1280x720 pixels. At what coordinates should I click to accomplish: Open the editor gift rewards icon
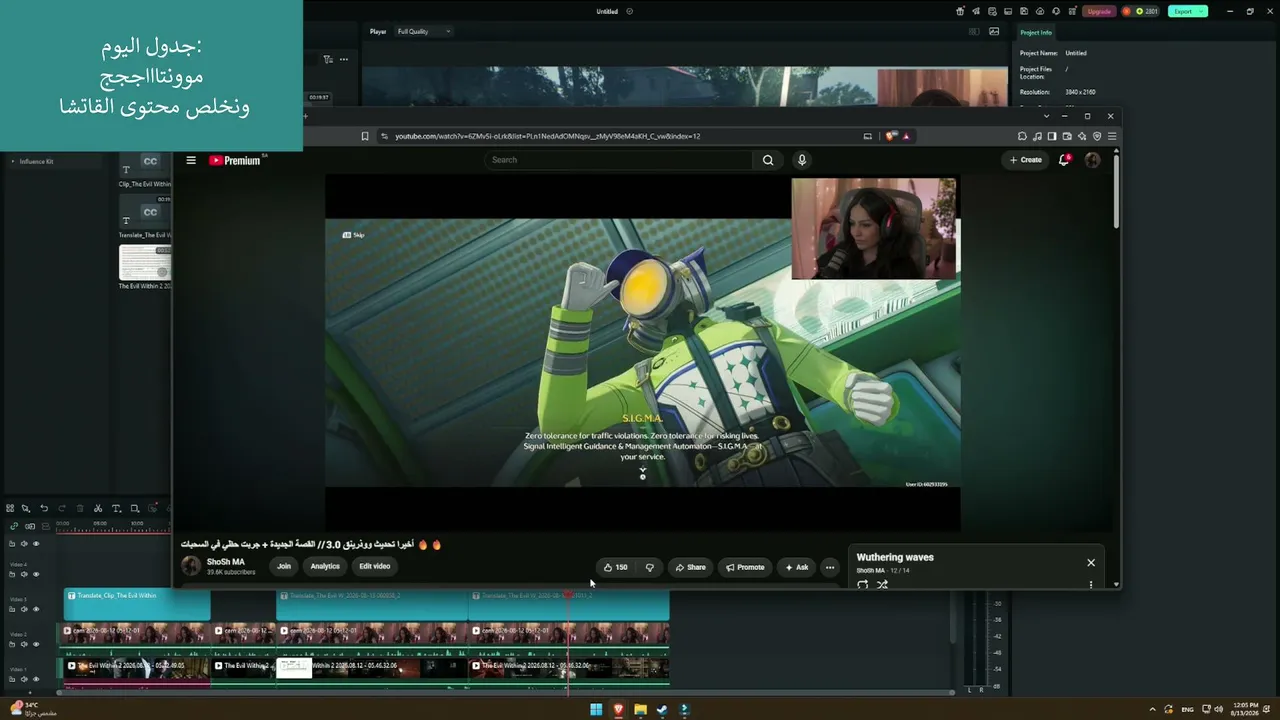[x=961, y=11]
